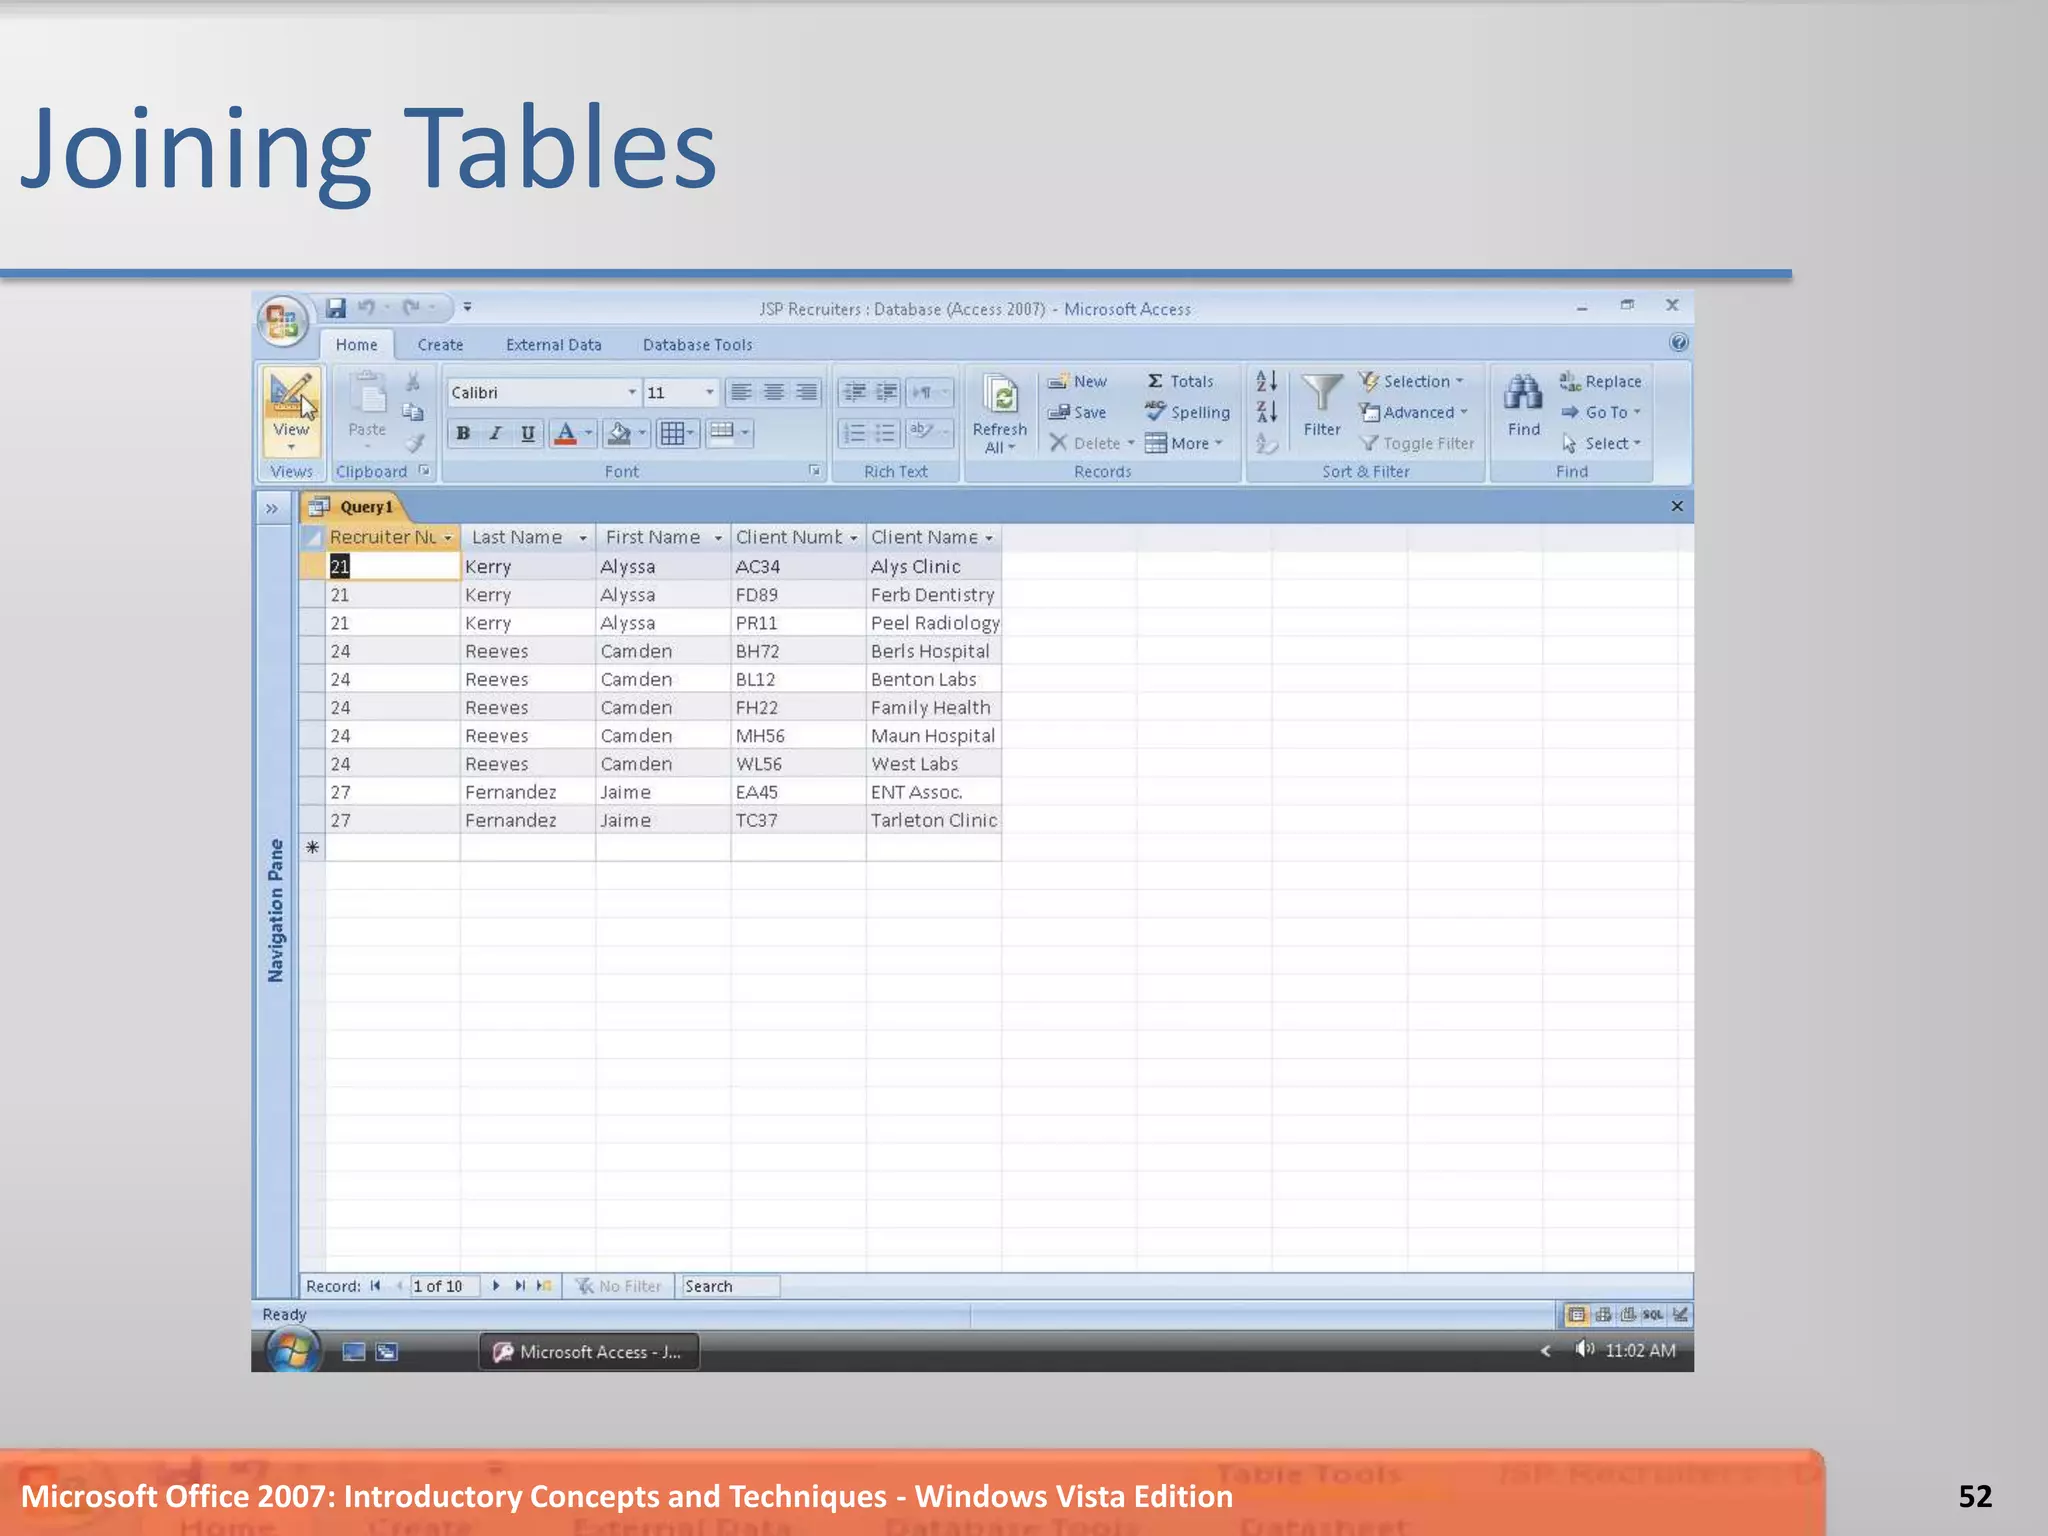Click Save record button
The width and height of the screenshot is (2048, 1536).
(1077, 412)
